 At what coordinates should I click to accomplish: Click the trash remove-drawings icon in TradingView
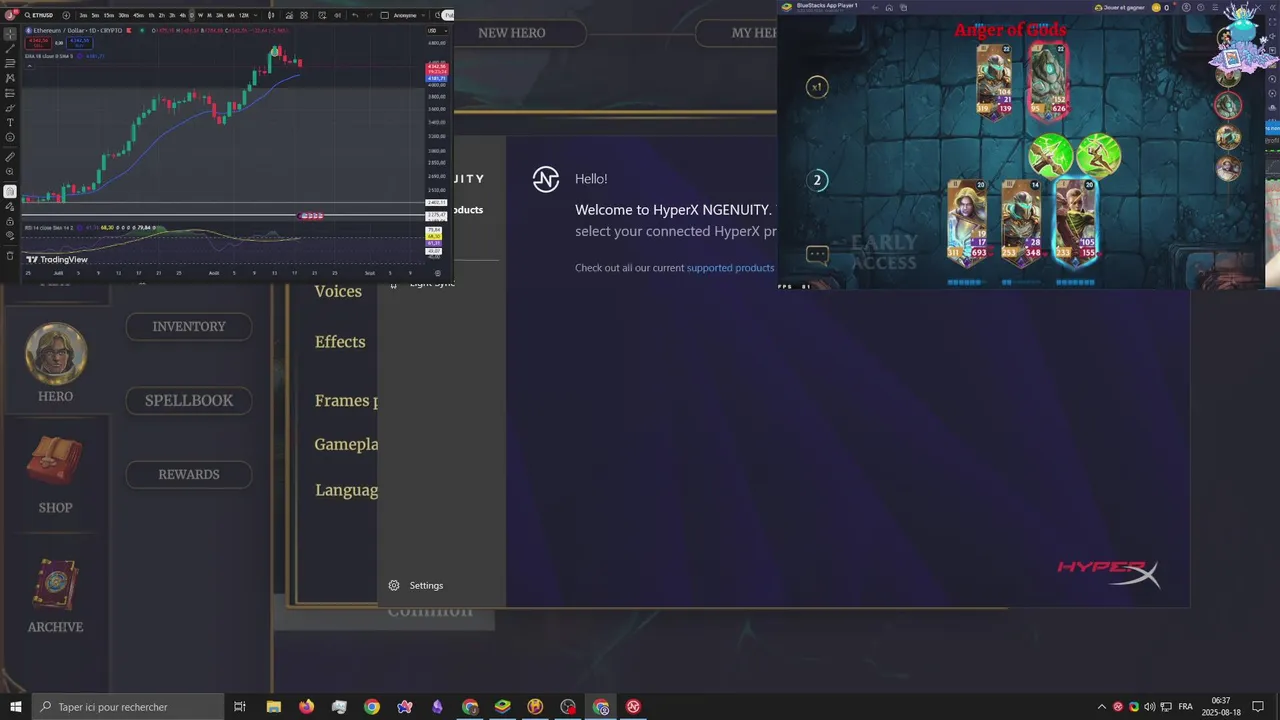(10, 256)
